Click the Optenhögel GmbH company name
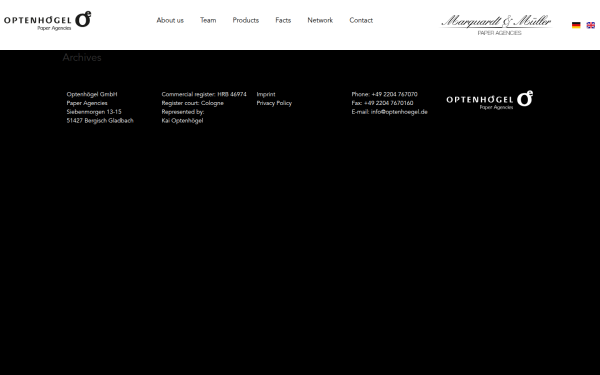The width and height of the screenshot is (600, 375). point(92,94)
